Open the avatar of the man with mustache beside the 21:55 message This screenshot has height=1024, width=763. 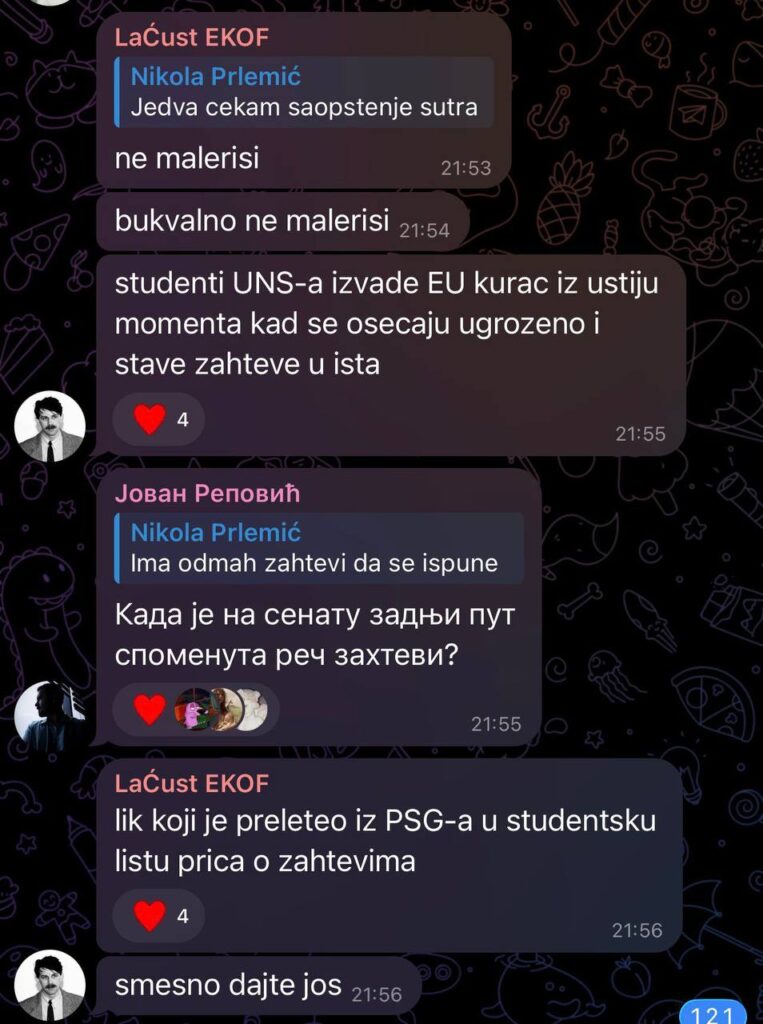click(50, 426)
